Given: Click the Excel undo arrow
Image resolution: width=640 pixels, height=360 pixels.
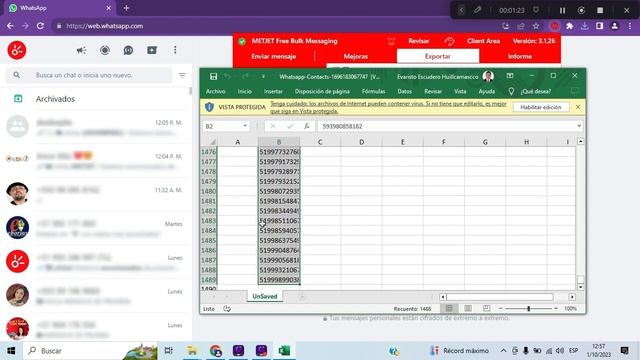Looking at the screenshot, I should (227, 76).
